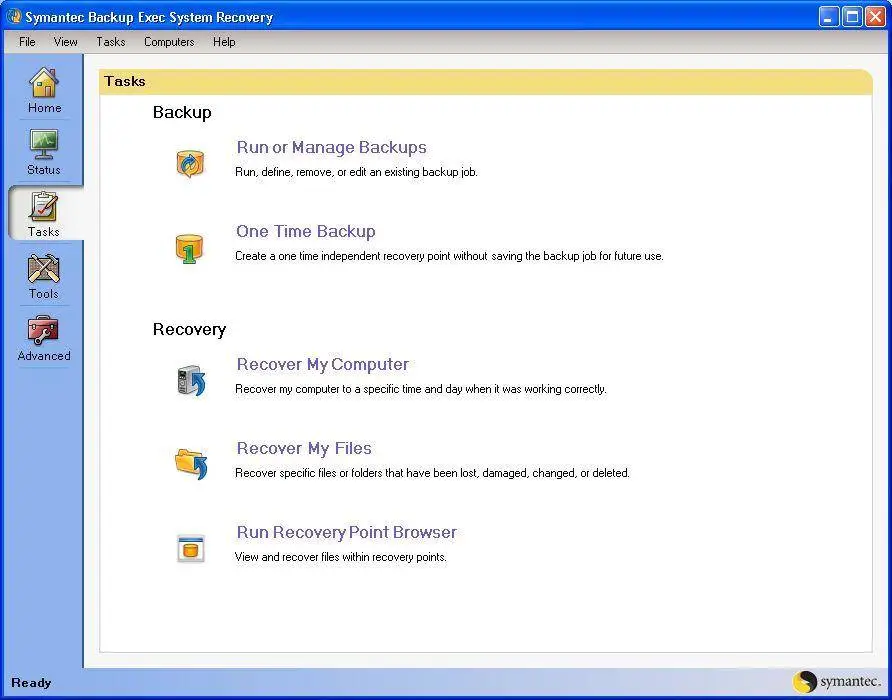Image resolution: width=892 pixels, height=700 pixels.
Task: Click the Recover My Files folder icon
Action: (191, 464)
